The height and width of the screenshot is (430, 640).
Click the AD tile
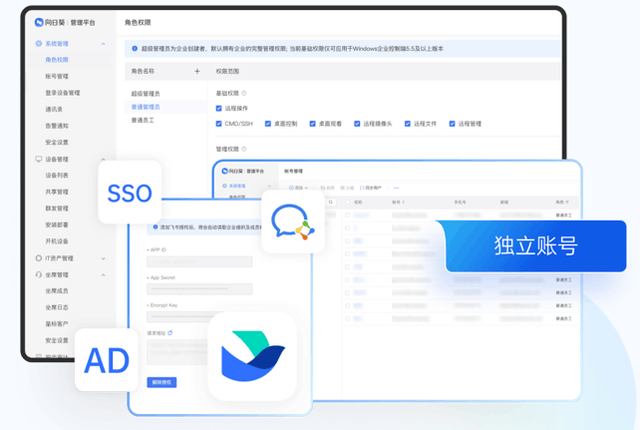[107, 360]
